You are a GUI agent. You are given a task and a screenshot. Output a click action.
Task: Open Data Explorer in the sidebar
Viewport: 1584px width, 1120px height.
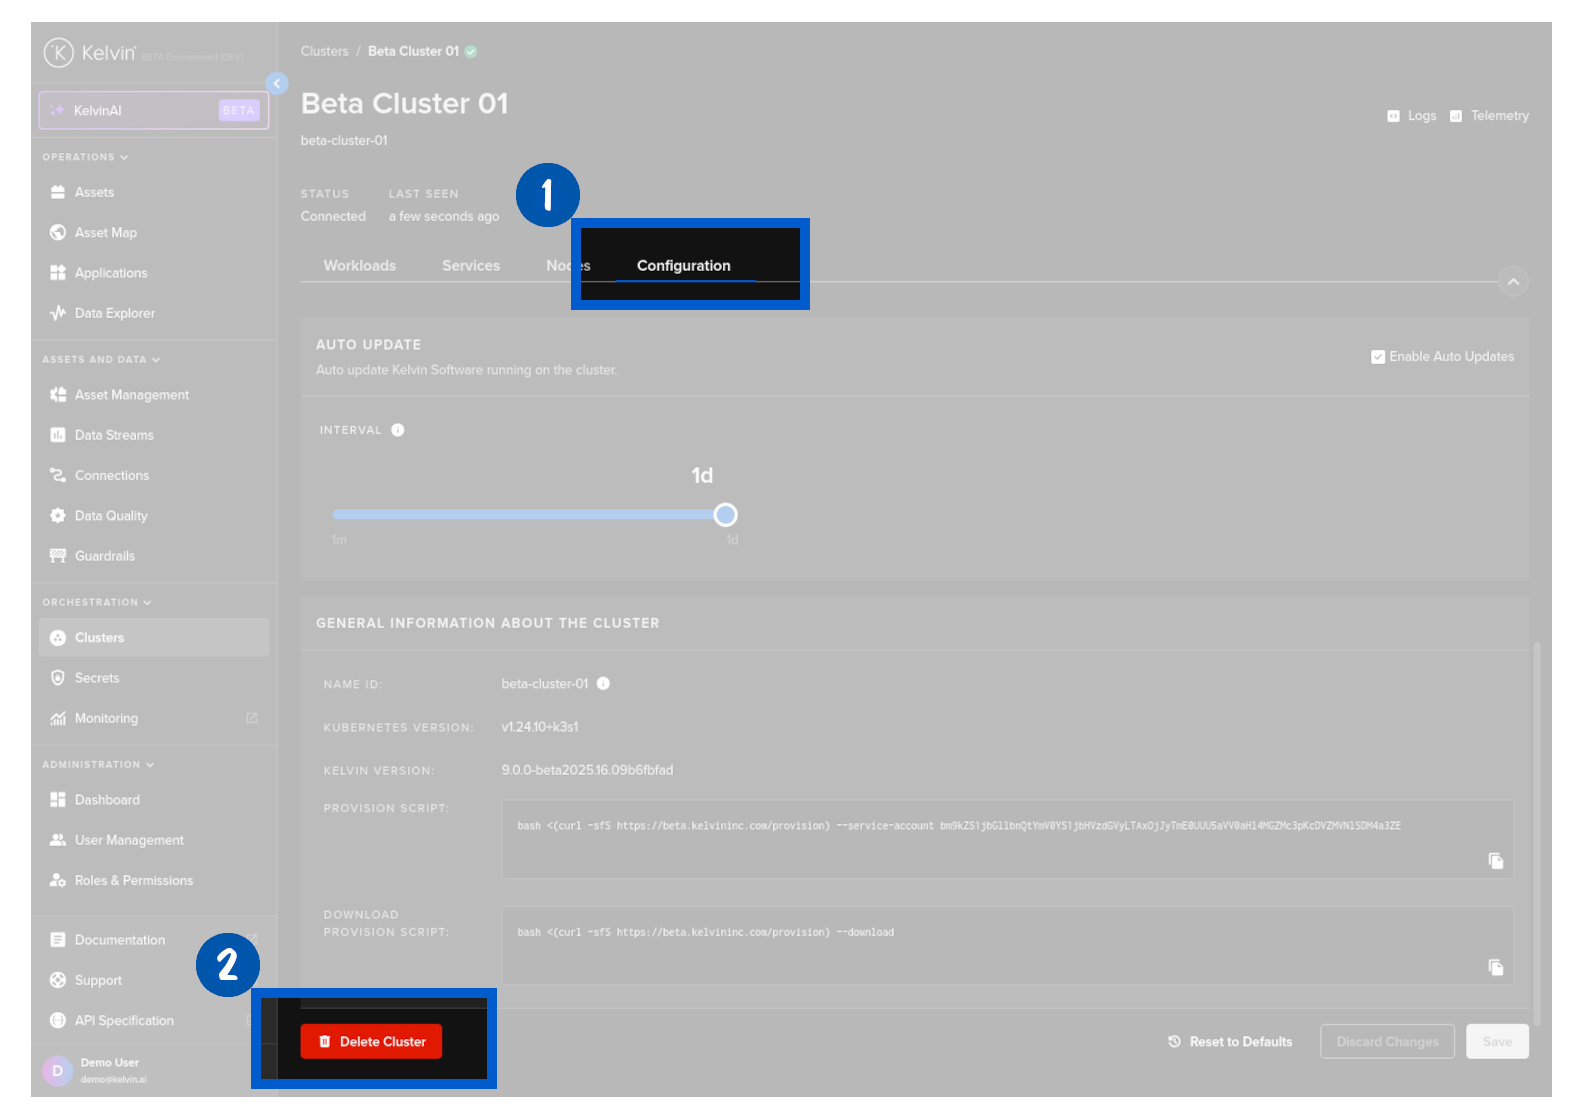pyautogui.click(x=114, y=313)
